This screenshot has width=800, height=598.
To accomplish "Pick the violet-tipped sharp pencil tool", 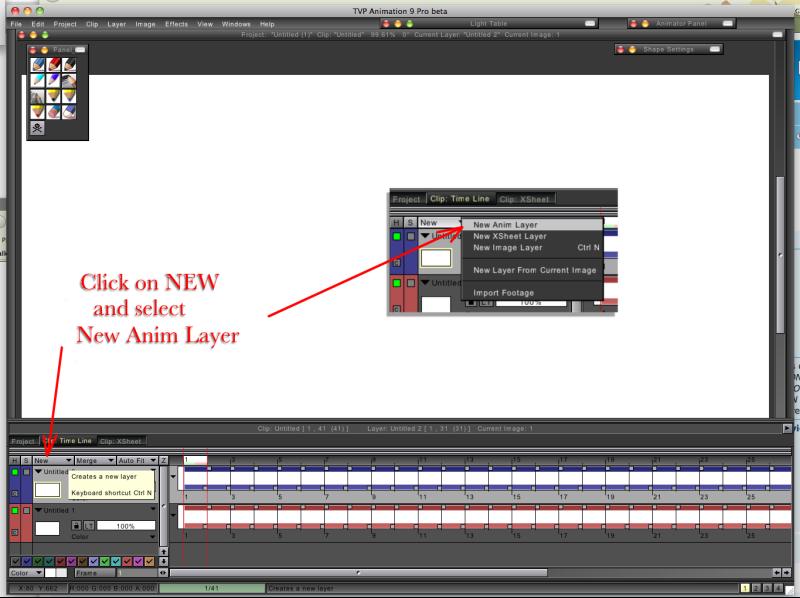I will click(x=53, y=80).
